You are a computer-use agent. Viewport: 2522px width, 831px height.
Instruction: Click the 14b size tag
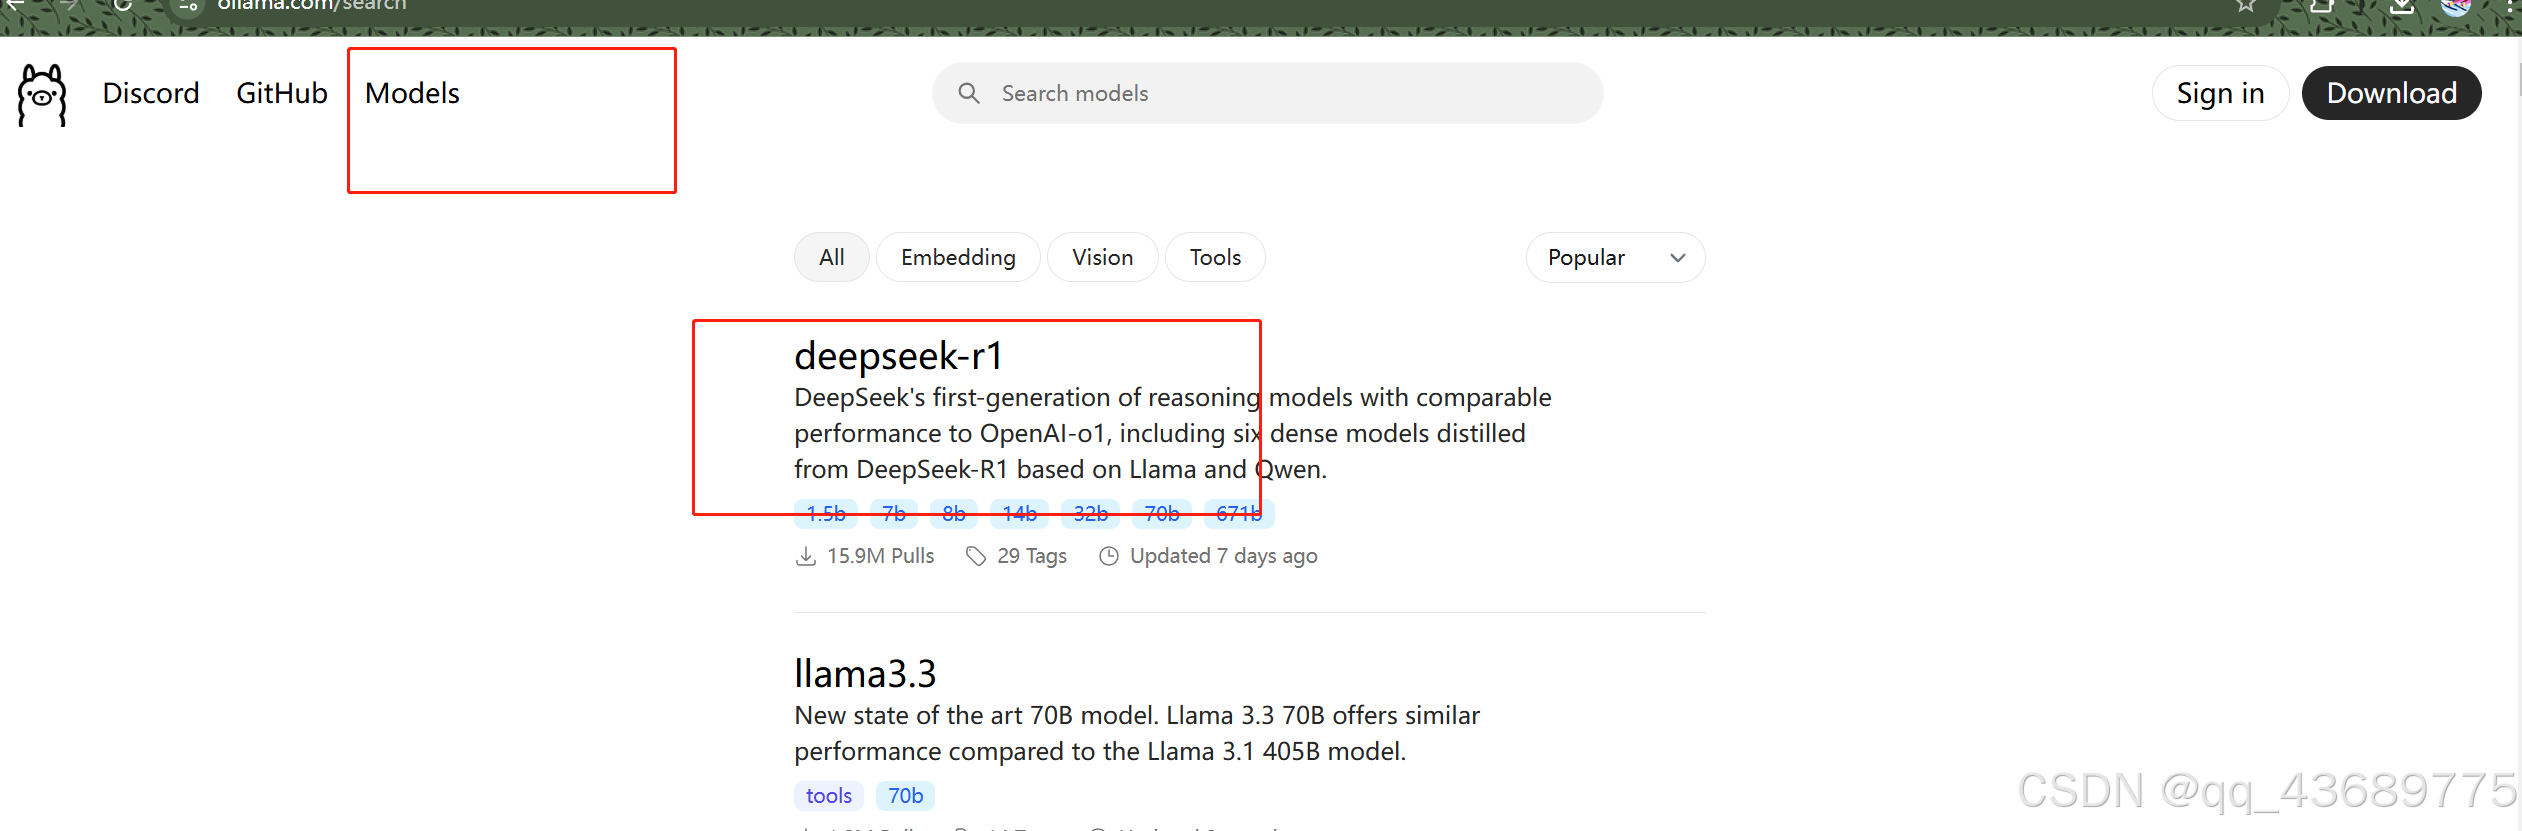point(1019,513)
